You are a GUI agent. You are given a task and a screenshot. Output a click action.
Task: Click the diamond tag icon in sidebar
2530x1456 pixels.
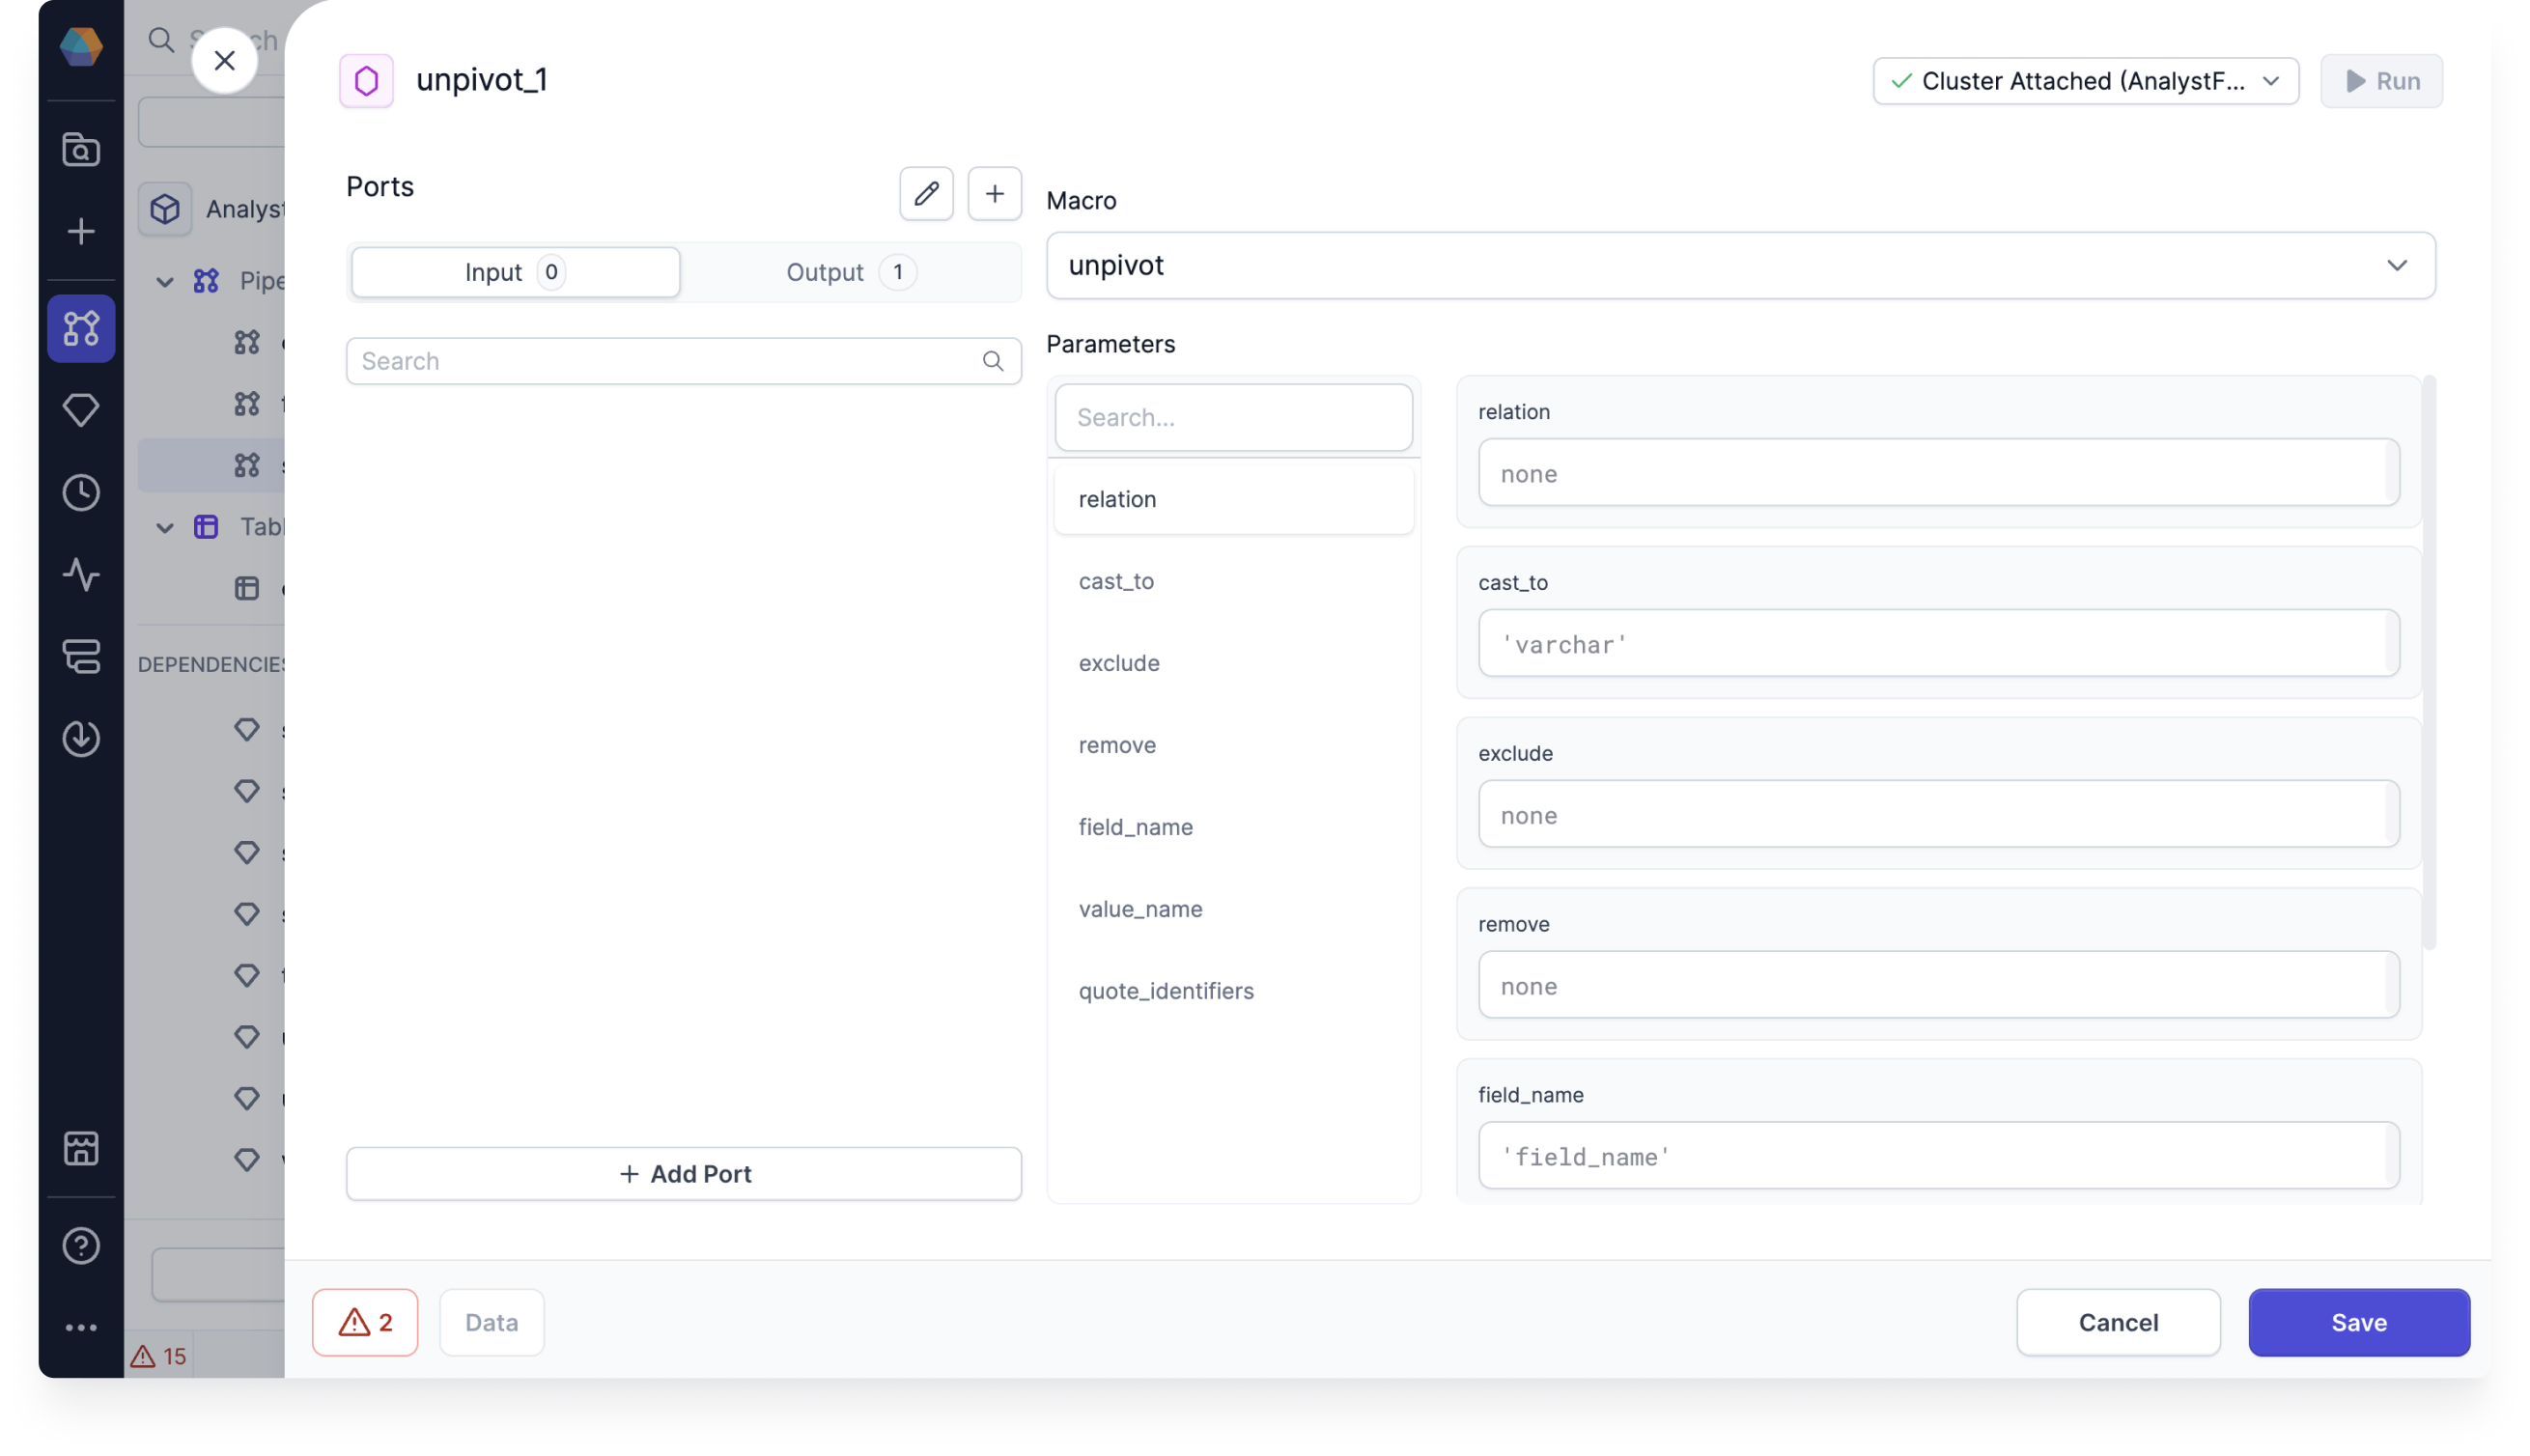81,410
